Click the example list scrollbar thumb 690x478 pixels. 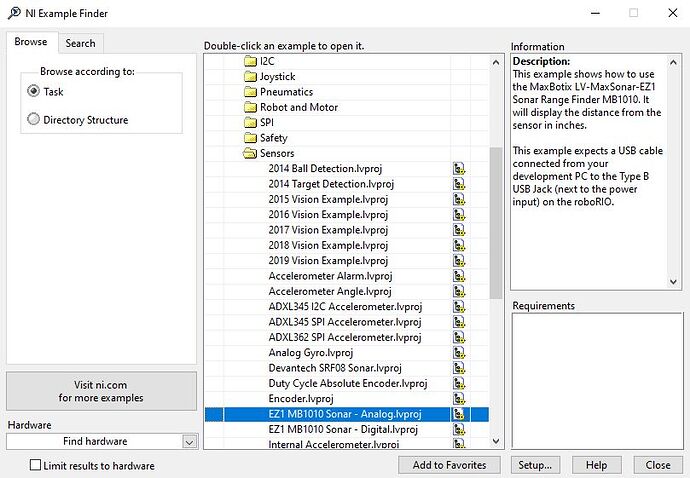pyautogui.click(x=496, y=223)
